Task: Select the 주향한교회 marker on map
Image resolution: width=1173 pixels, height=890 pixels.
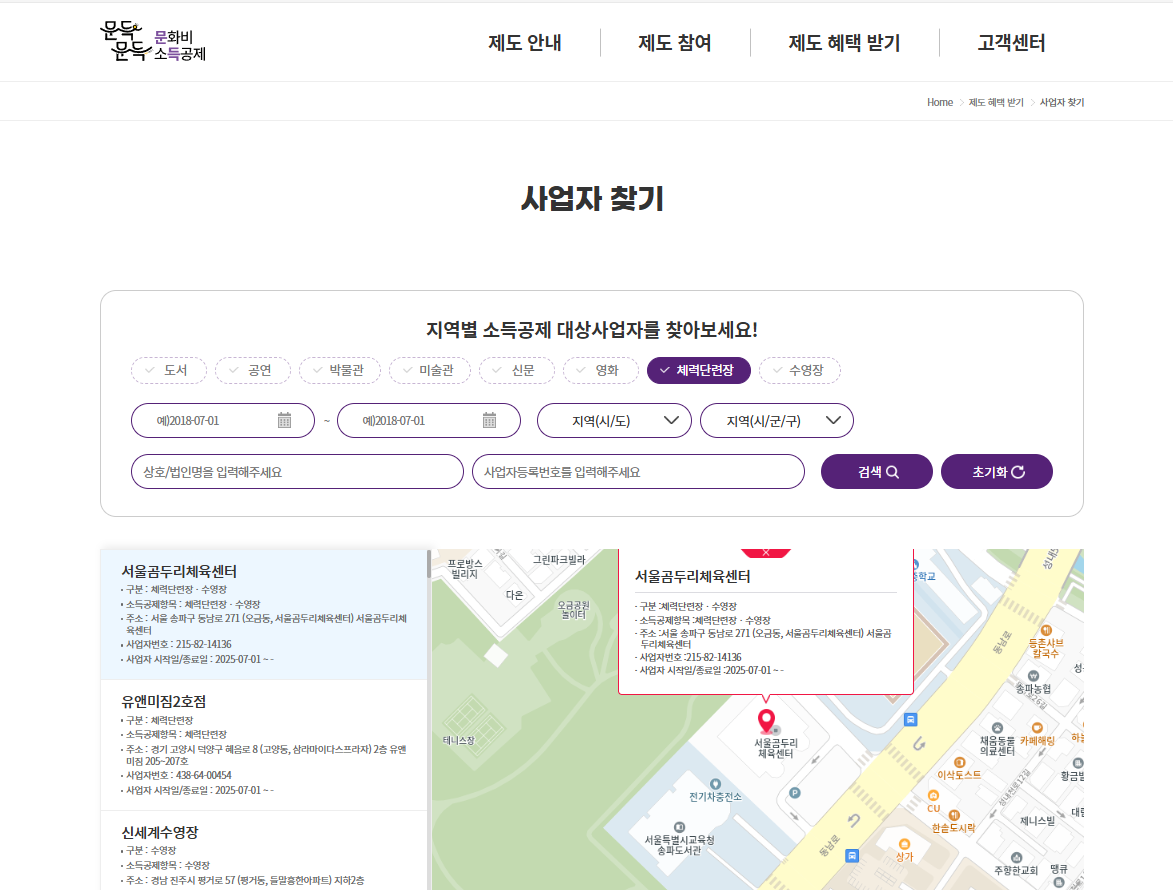Action: click(1016, 858)
